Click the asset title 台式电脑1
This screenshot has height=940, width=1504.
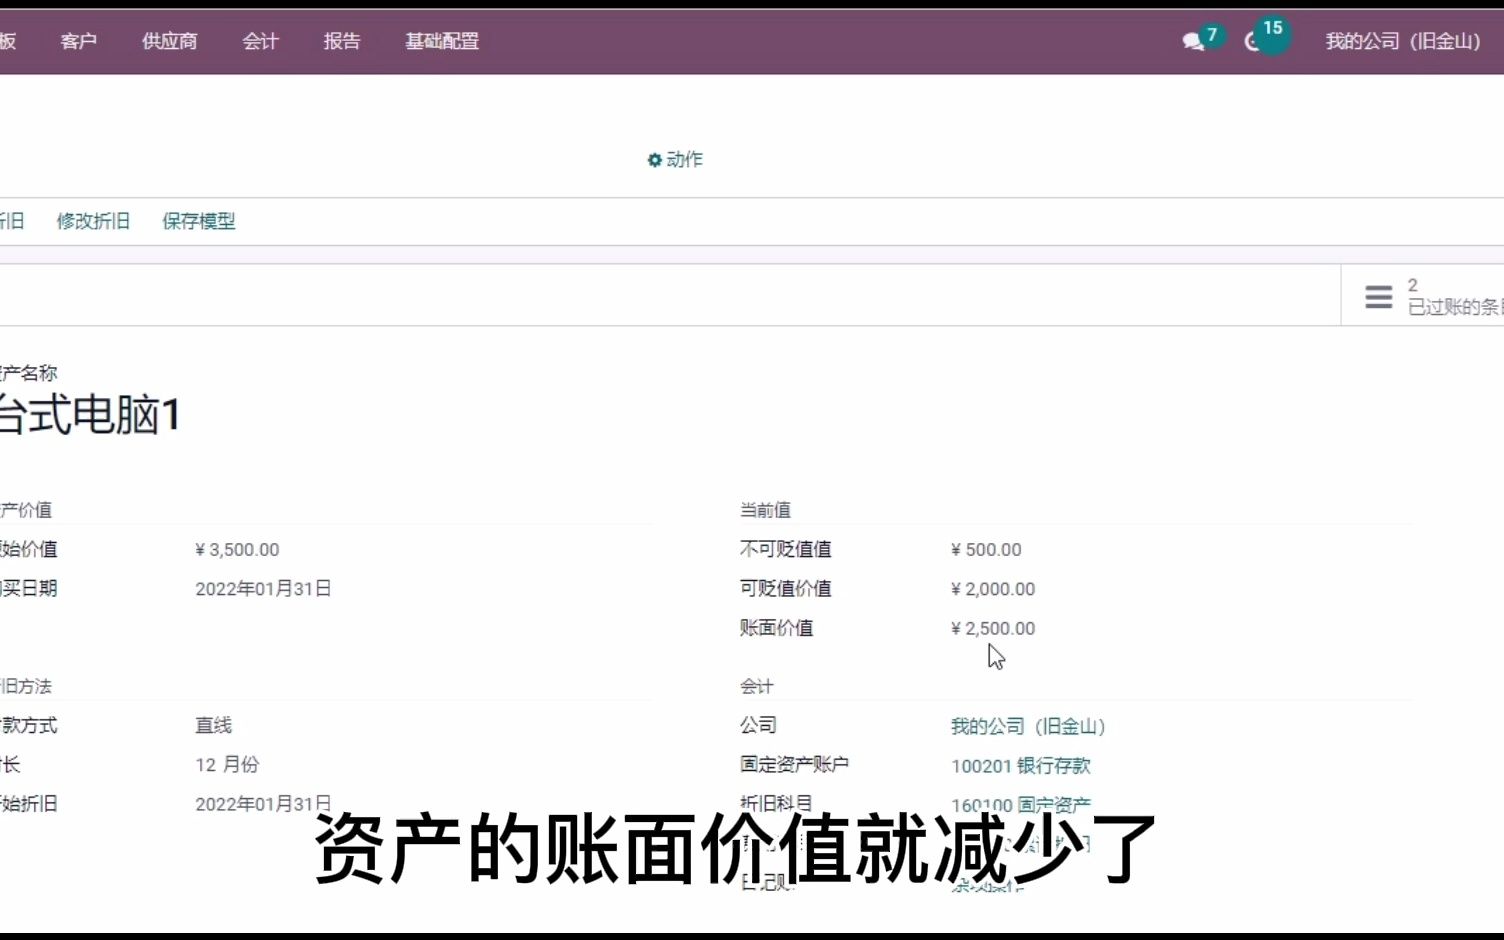[89, 415]
